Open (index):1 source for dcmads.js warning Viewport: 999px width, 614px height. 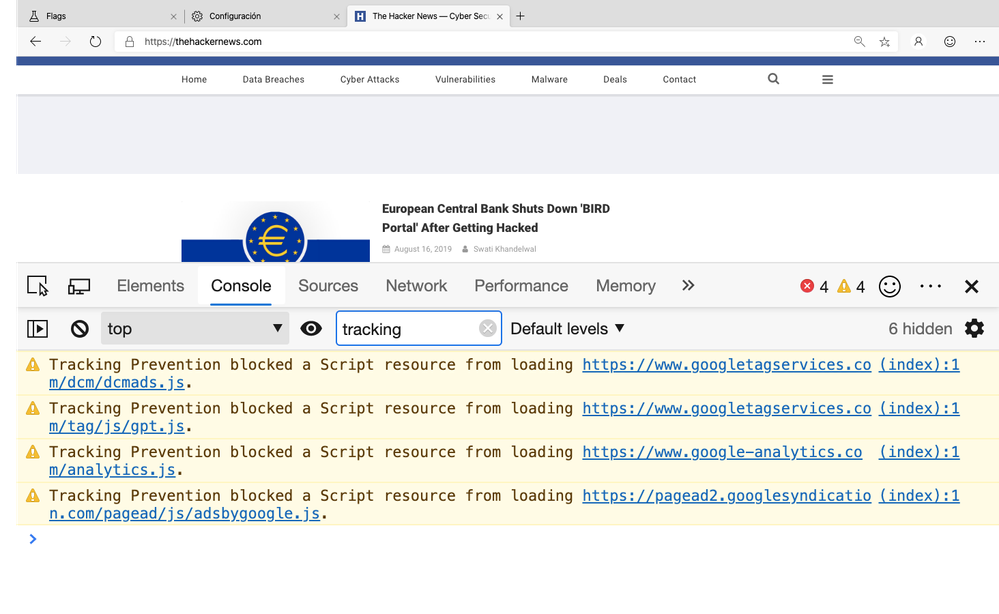(919, 365)
